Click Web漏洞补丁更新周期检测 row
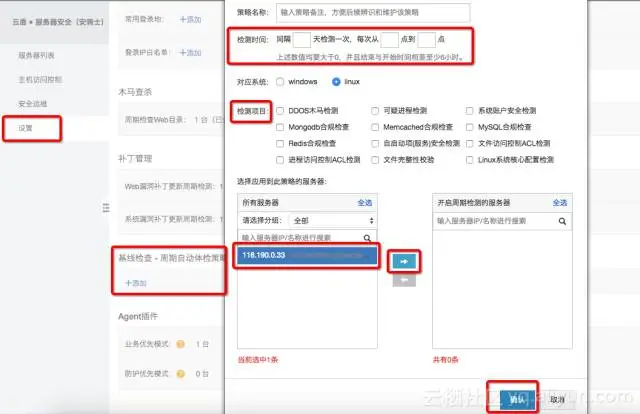 174,186
